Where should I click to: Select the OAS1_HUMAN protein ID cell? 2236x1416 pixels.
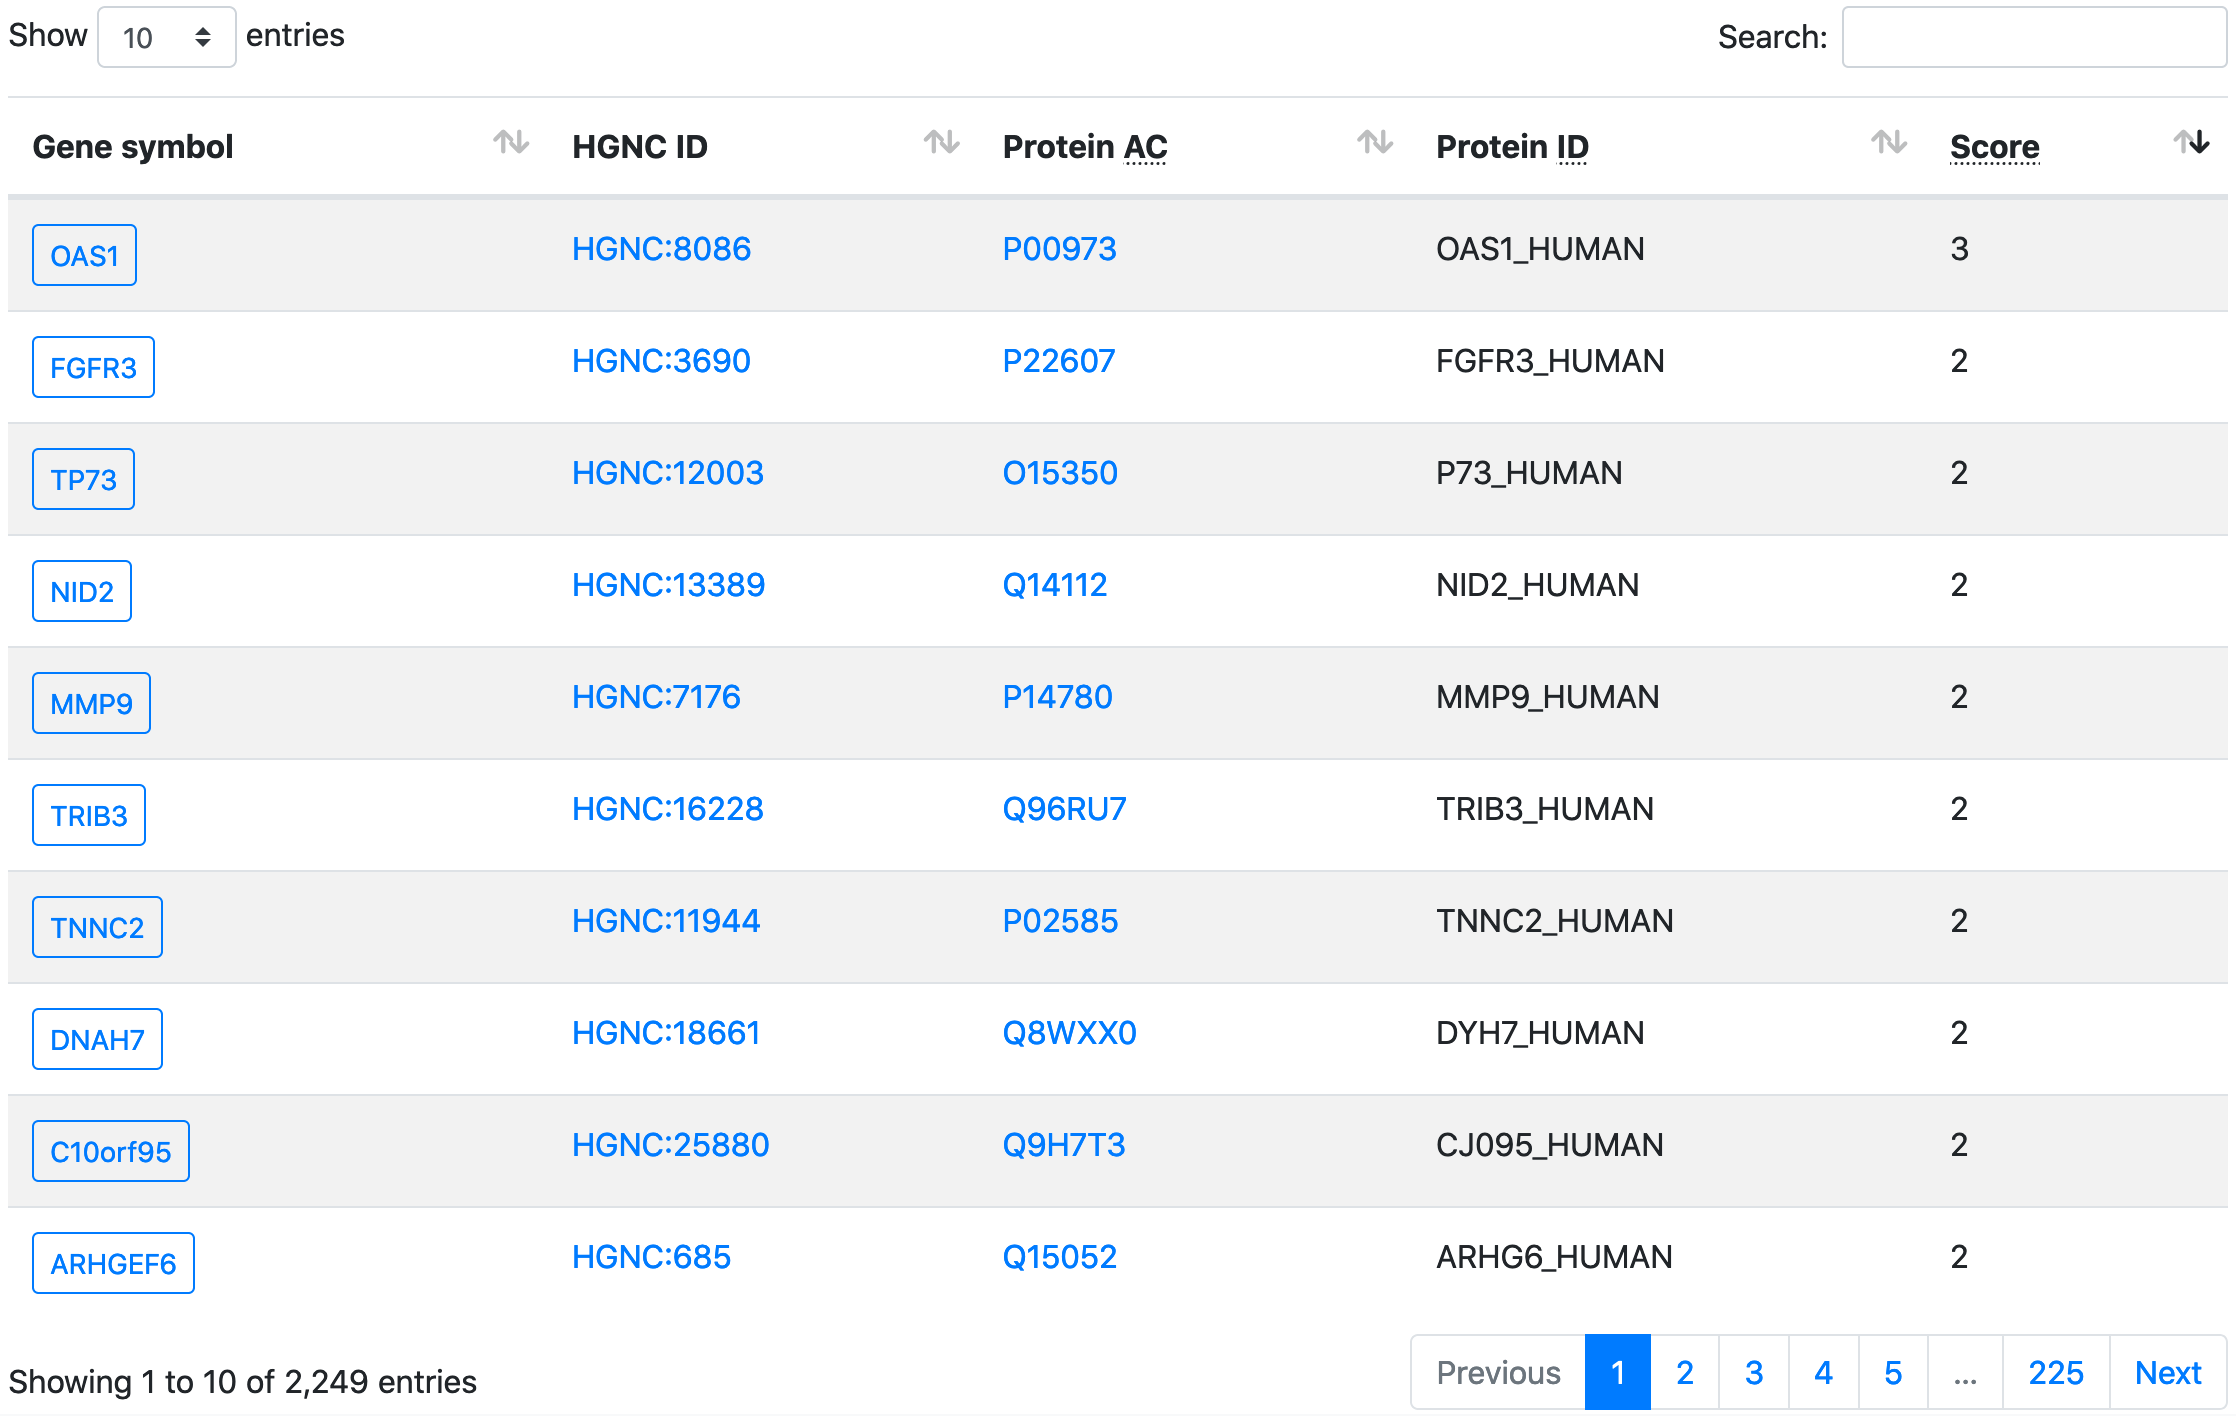click(x=1540, y=249)
